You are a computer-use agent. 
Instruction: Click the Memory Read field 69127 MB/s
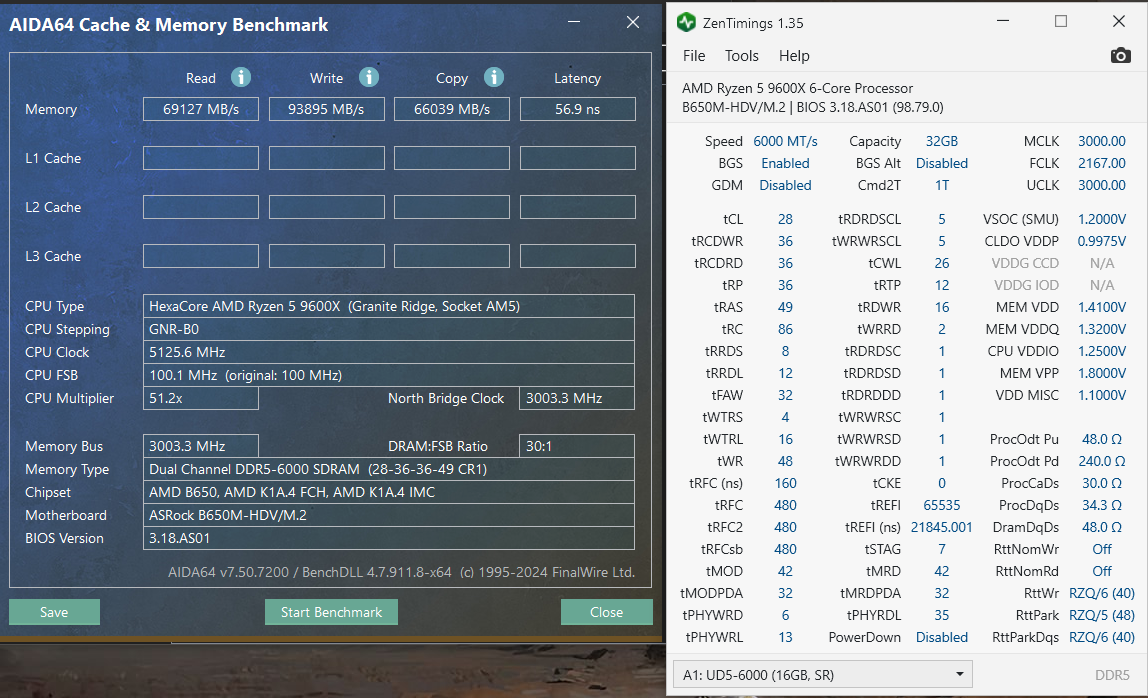tap(201, 109)
